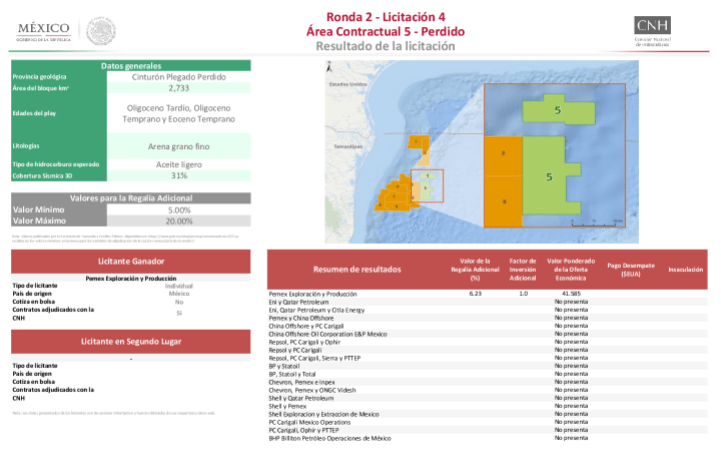
Task: Click 'Resumen de resultados' header
Action: [x=357, y=269]
